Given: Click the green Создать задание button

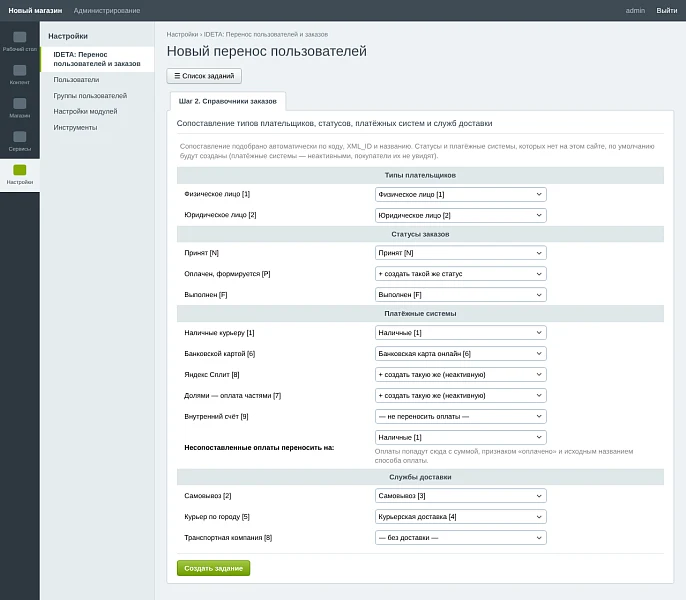Looking at the screenshot, I should (214, 568).
